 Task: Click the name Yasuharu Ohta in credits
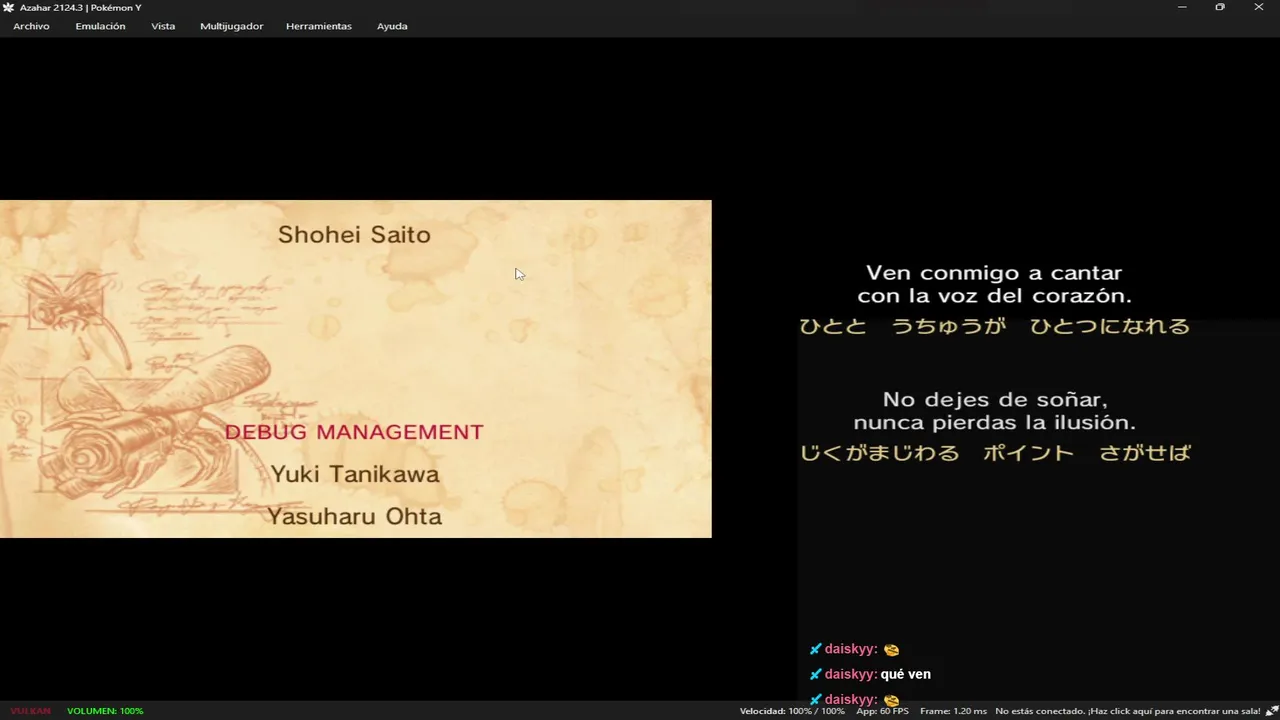354,516
